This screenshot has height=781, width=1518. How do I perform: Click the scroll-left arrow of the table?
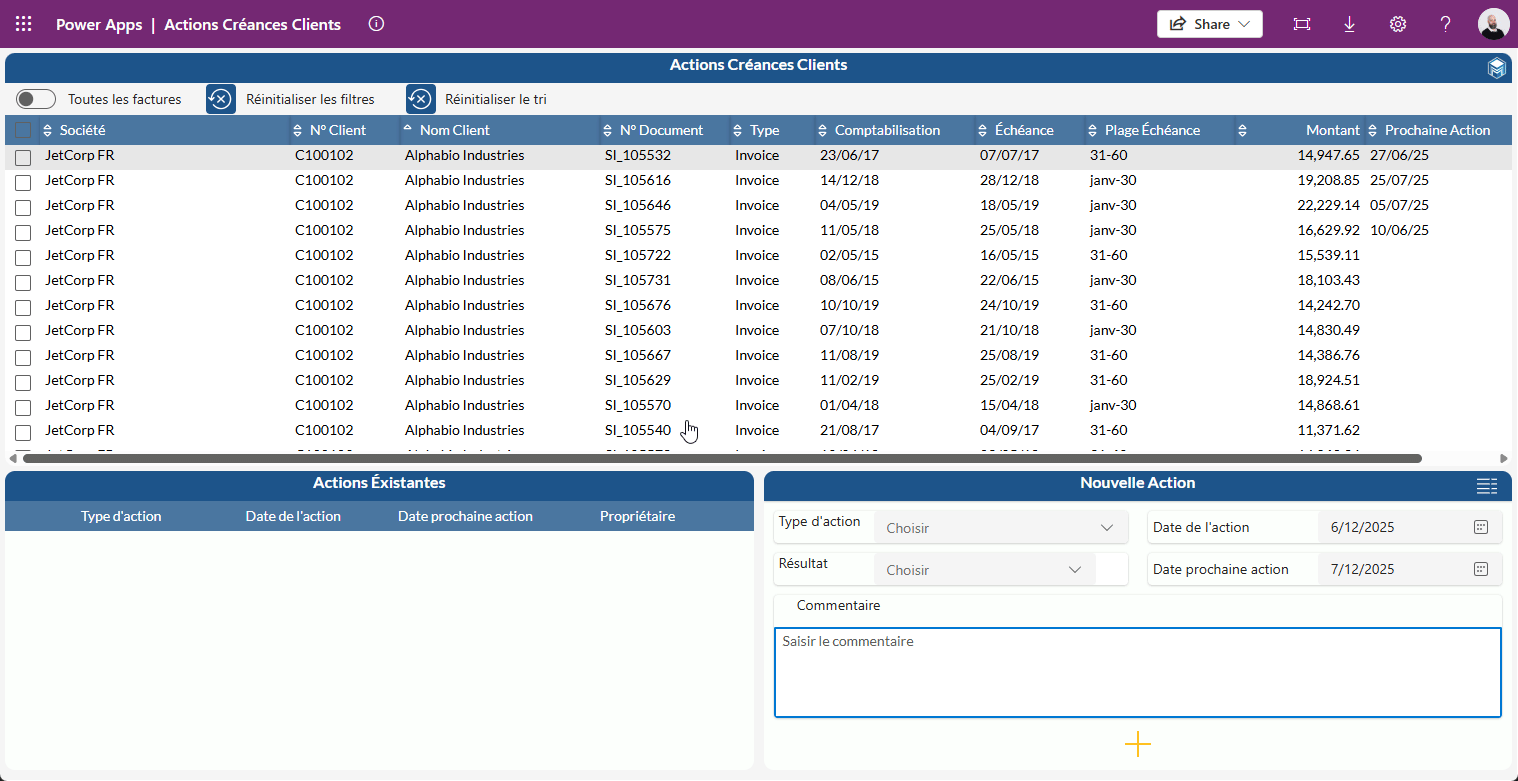pyautogui.click(x=12, y=458)
